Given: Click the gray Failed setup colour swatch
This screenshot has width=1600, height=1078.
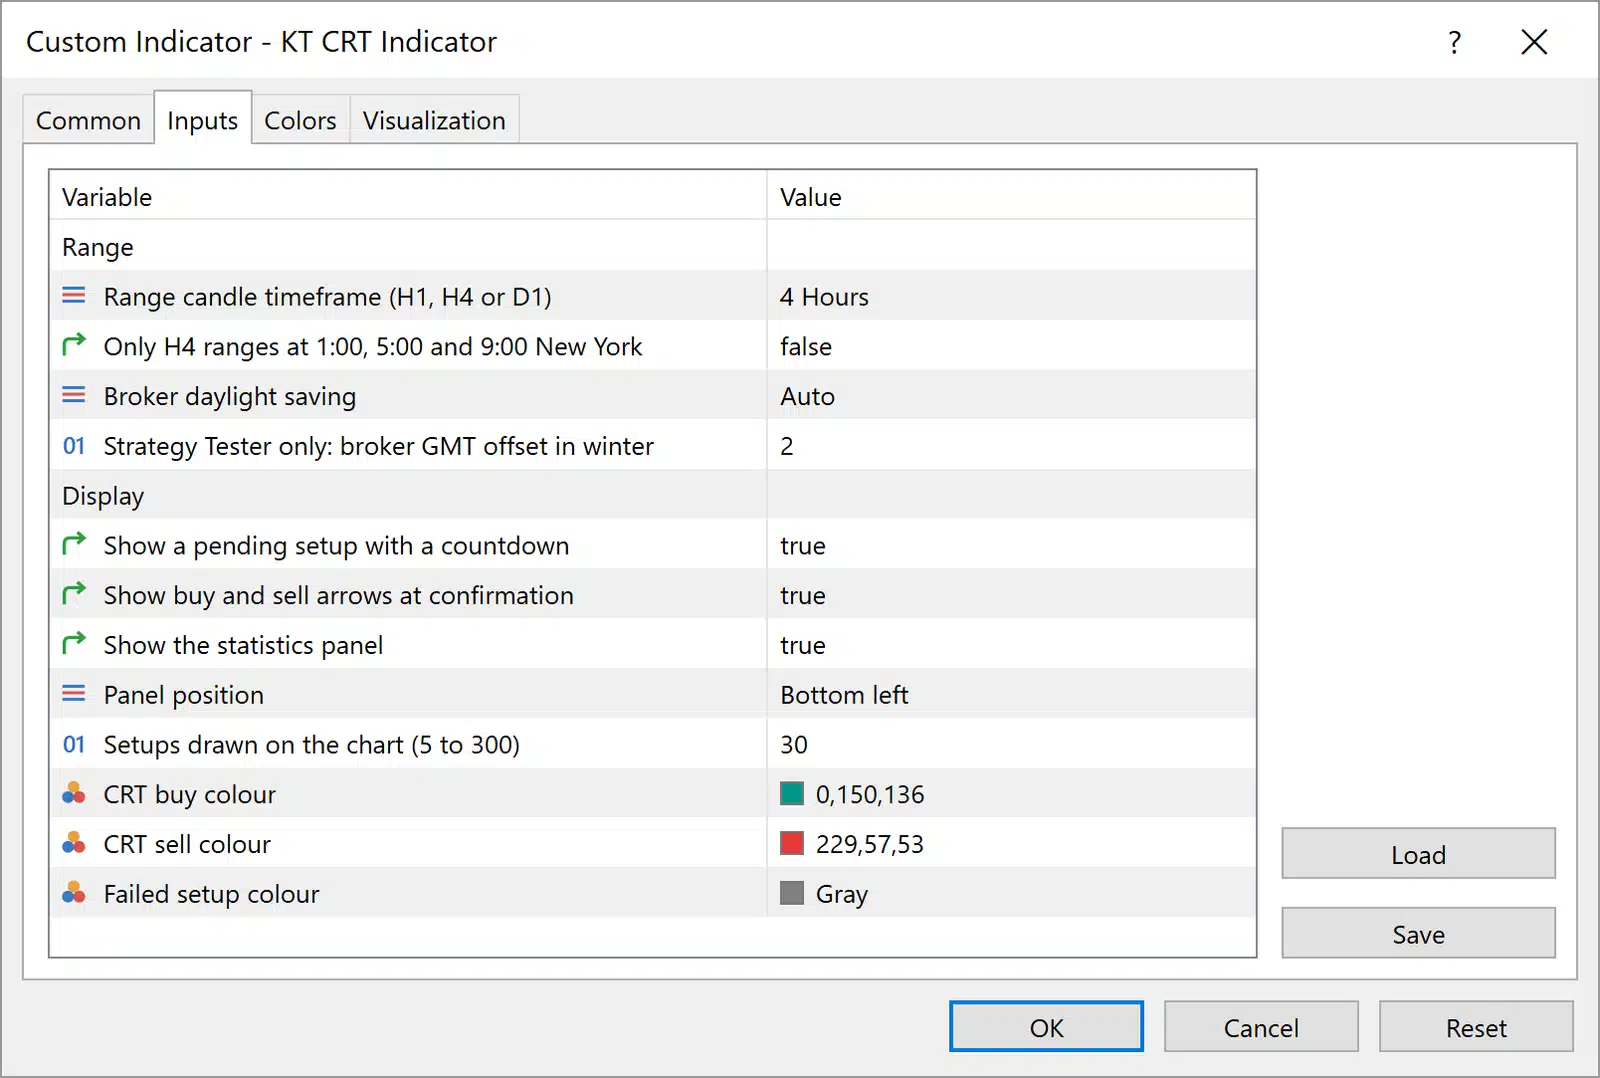Looking at the screenshot, I should tap(792, 893).
